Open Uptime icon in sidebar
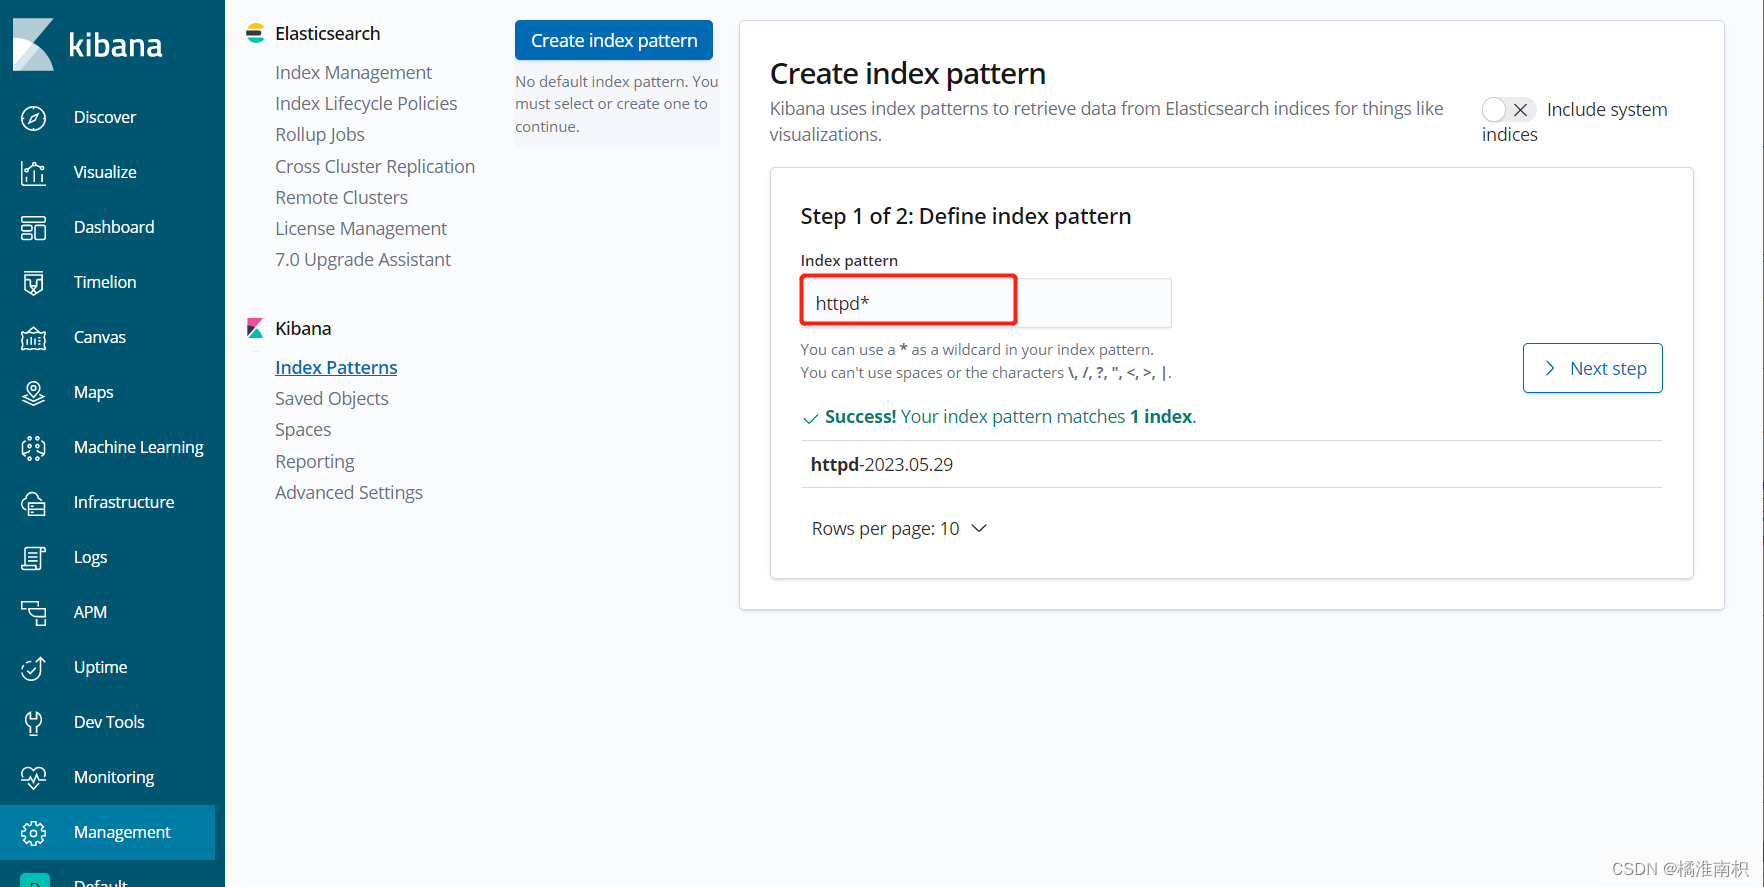Screen dimensions: 1764x887 33,668
